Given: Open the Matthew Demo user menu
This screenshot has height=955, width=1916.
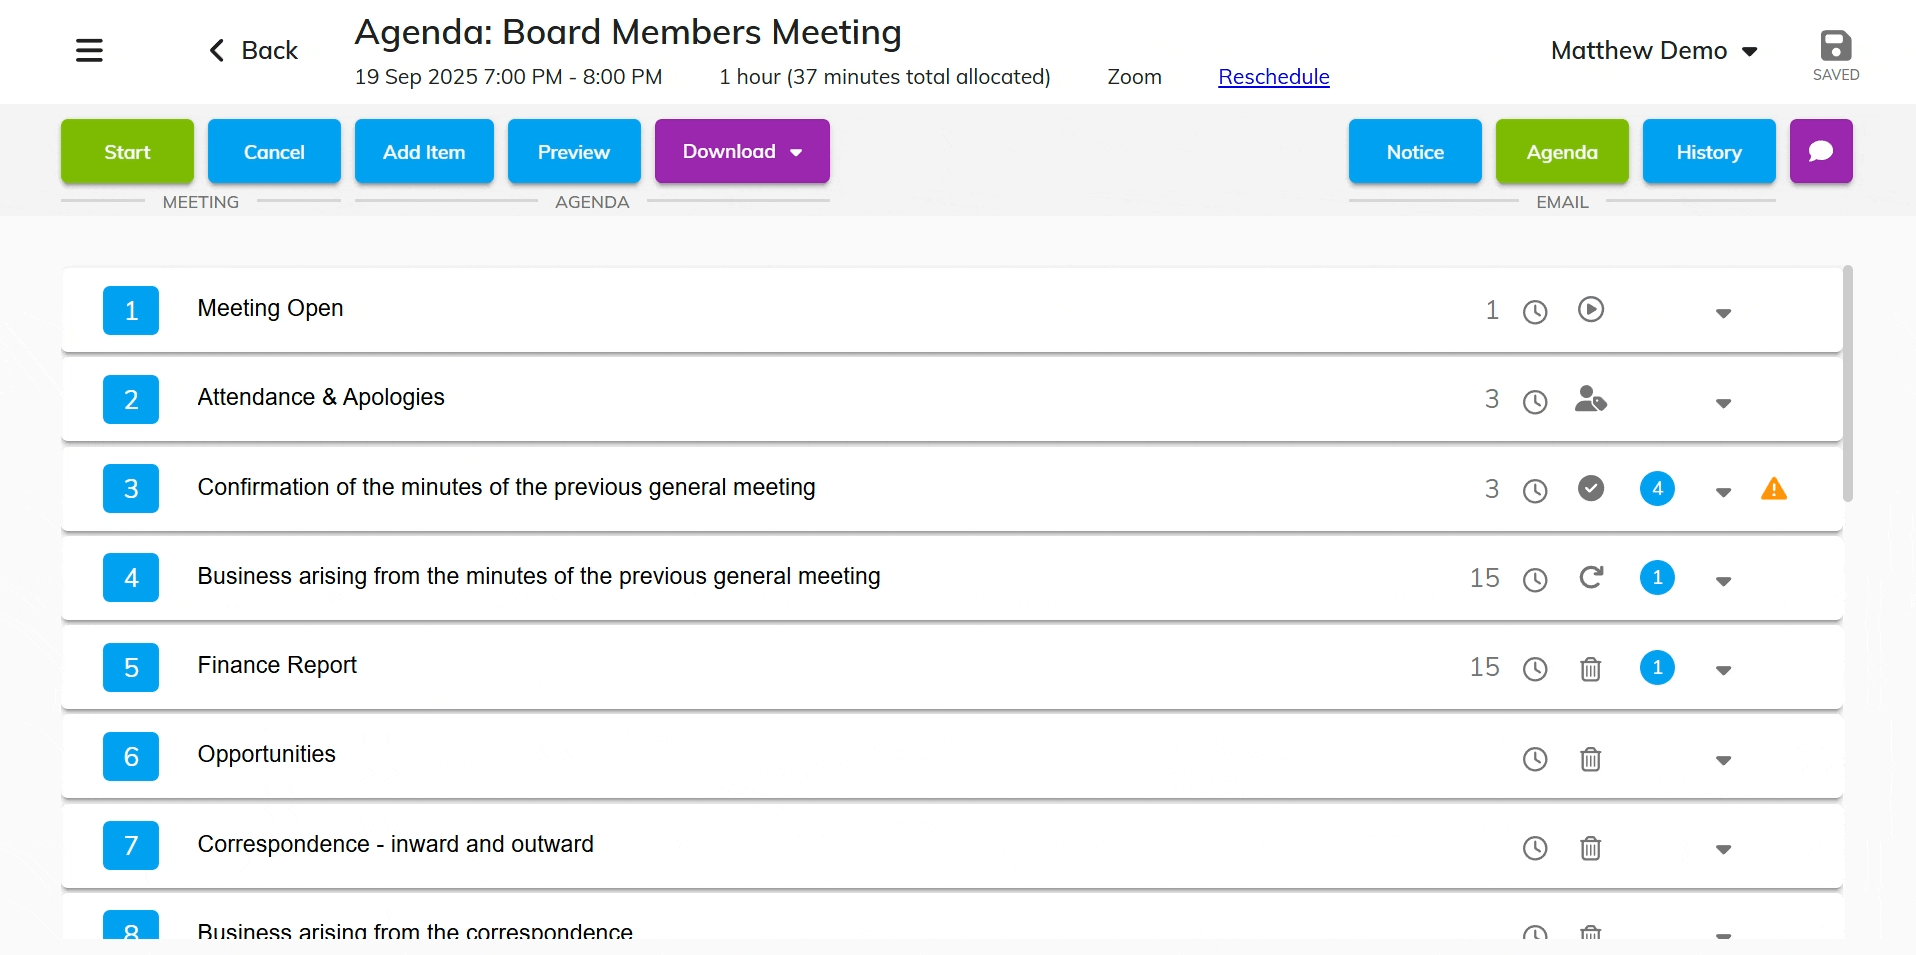Looking at the screenshot, I should pos(1653,51).
